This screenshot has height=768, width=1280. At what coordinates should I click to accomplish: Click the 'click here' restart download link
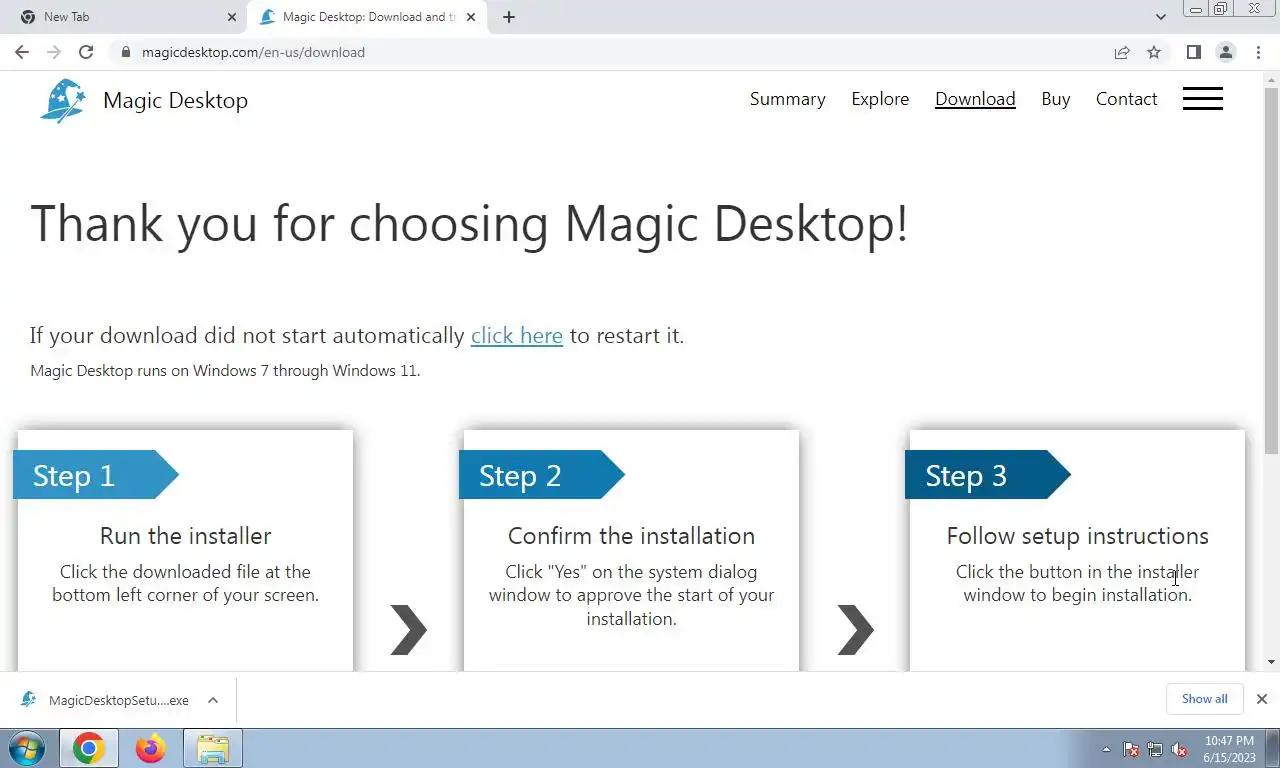(x=517, y=335)
